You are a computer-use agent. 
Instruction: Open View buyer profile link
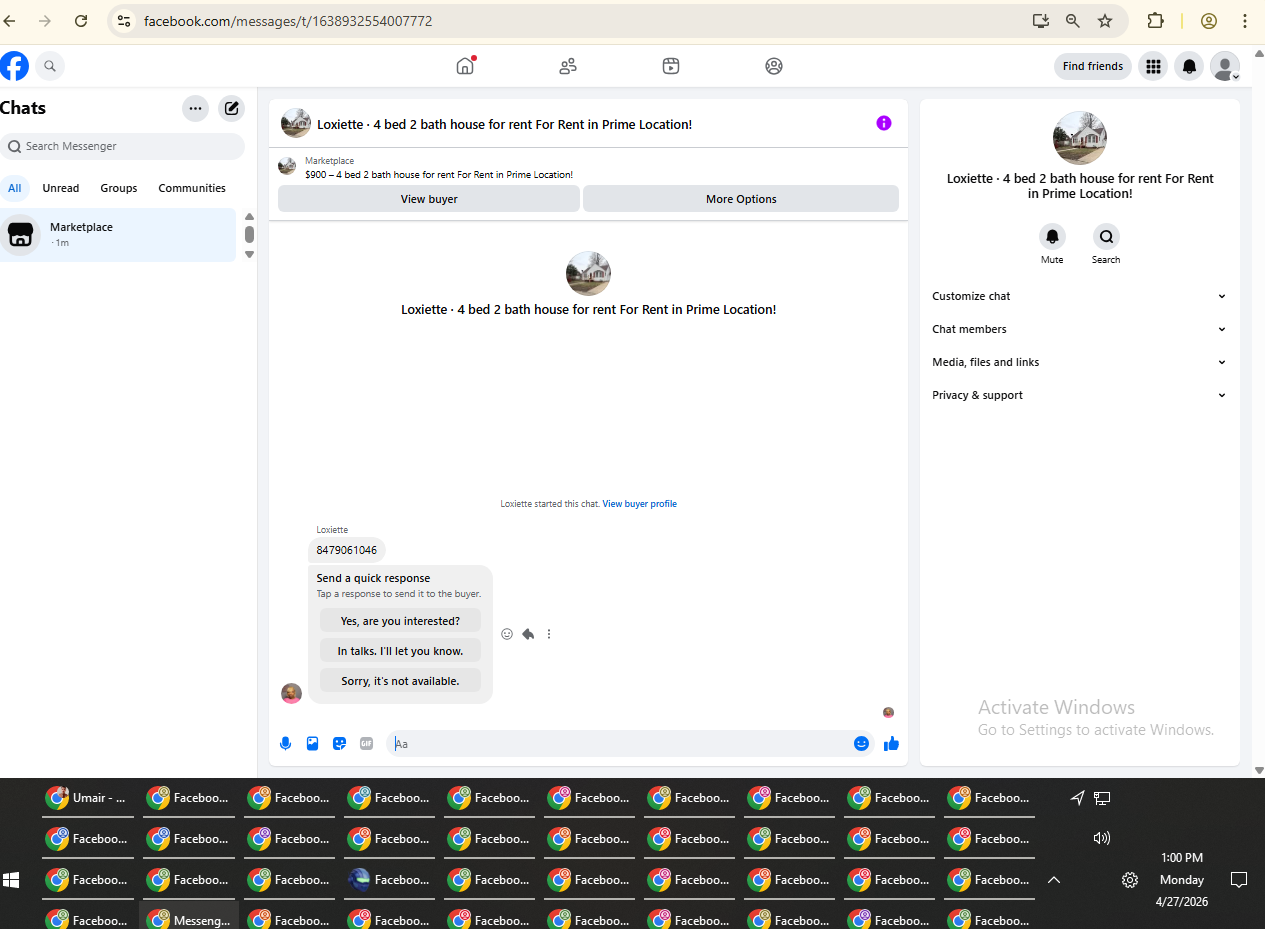640,504
